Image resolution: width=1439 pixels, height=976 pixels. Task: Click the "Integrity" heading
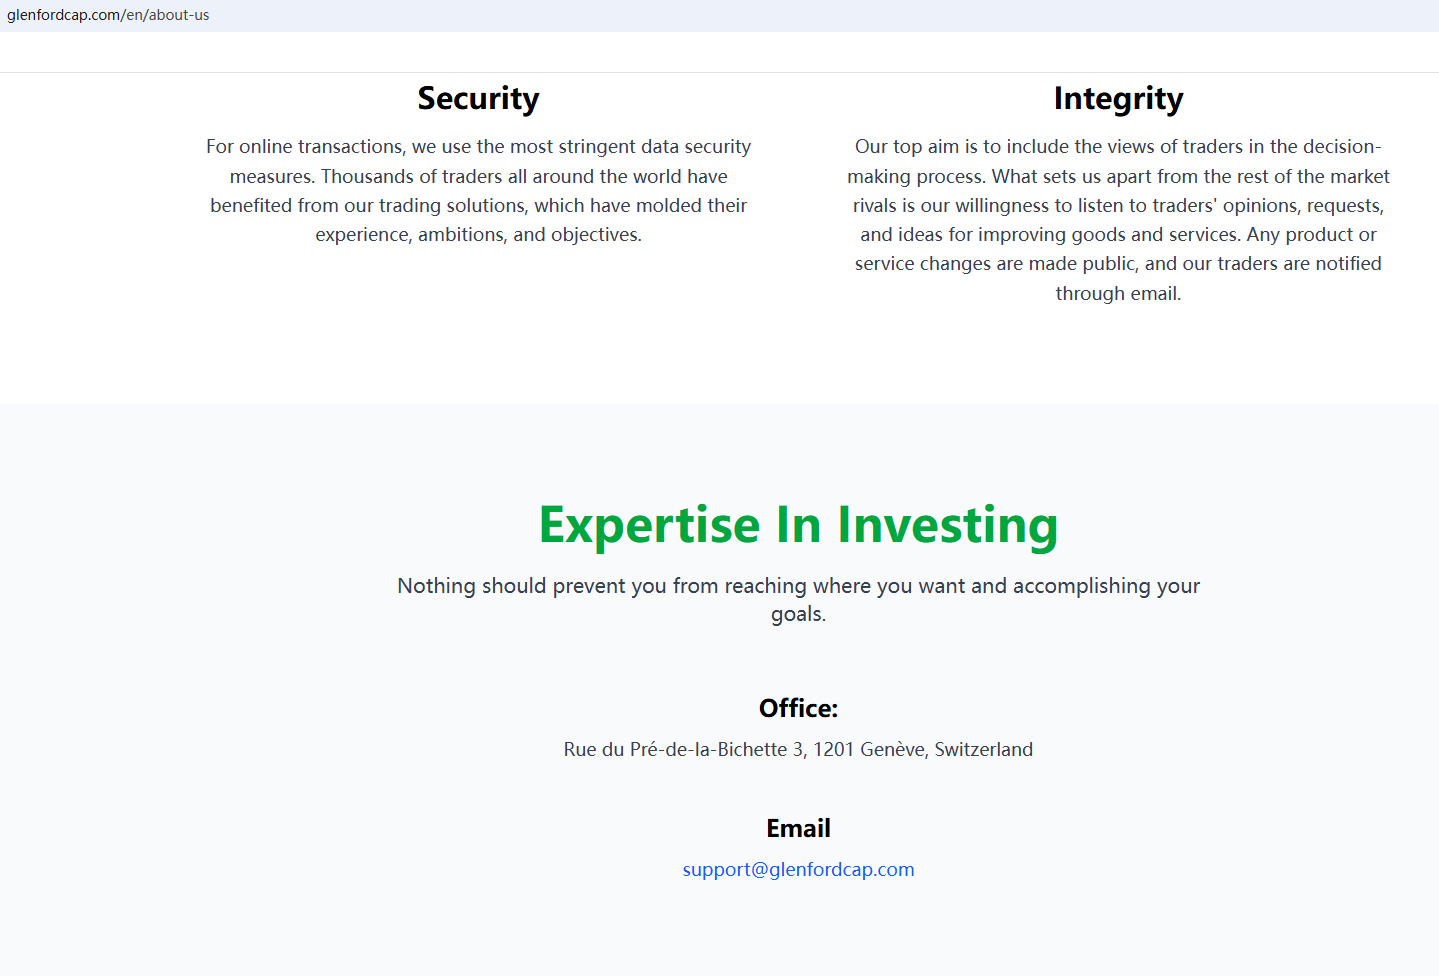[1118, 99]
